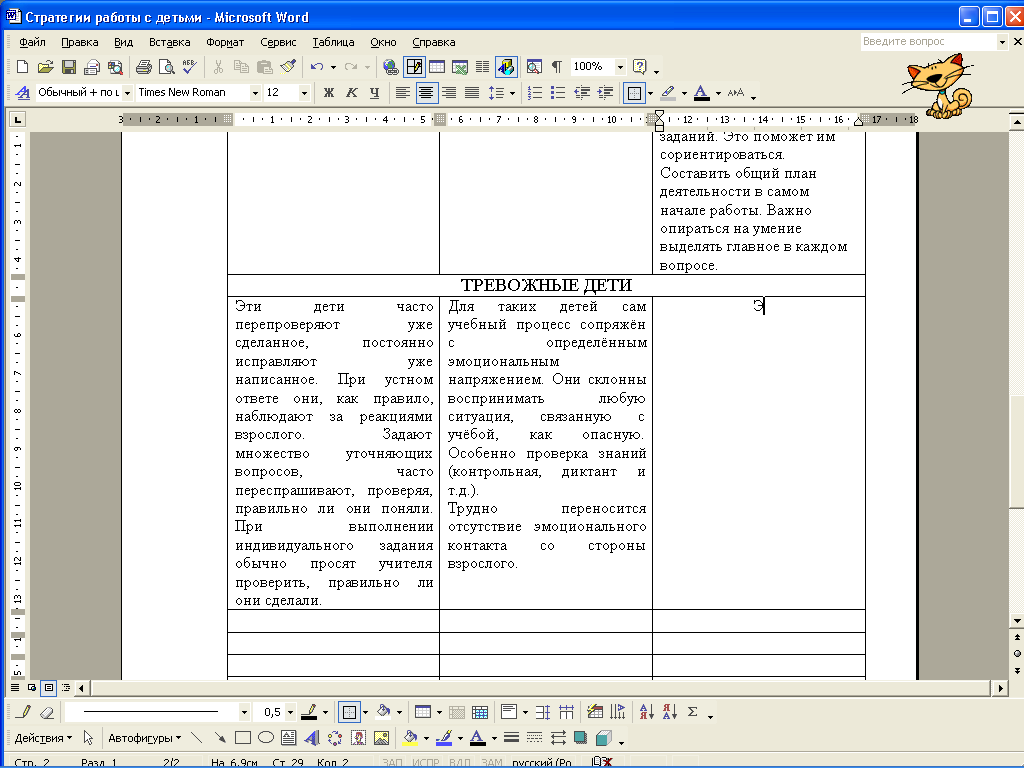
Task: Open Print Preview
Action: [x=167, y=67]
